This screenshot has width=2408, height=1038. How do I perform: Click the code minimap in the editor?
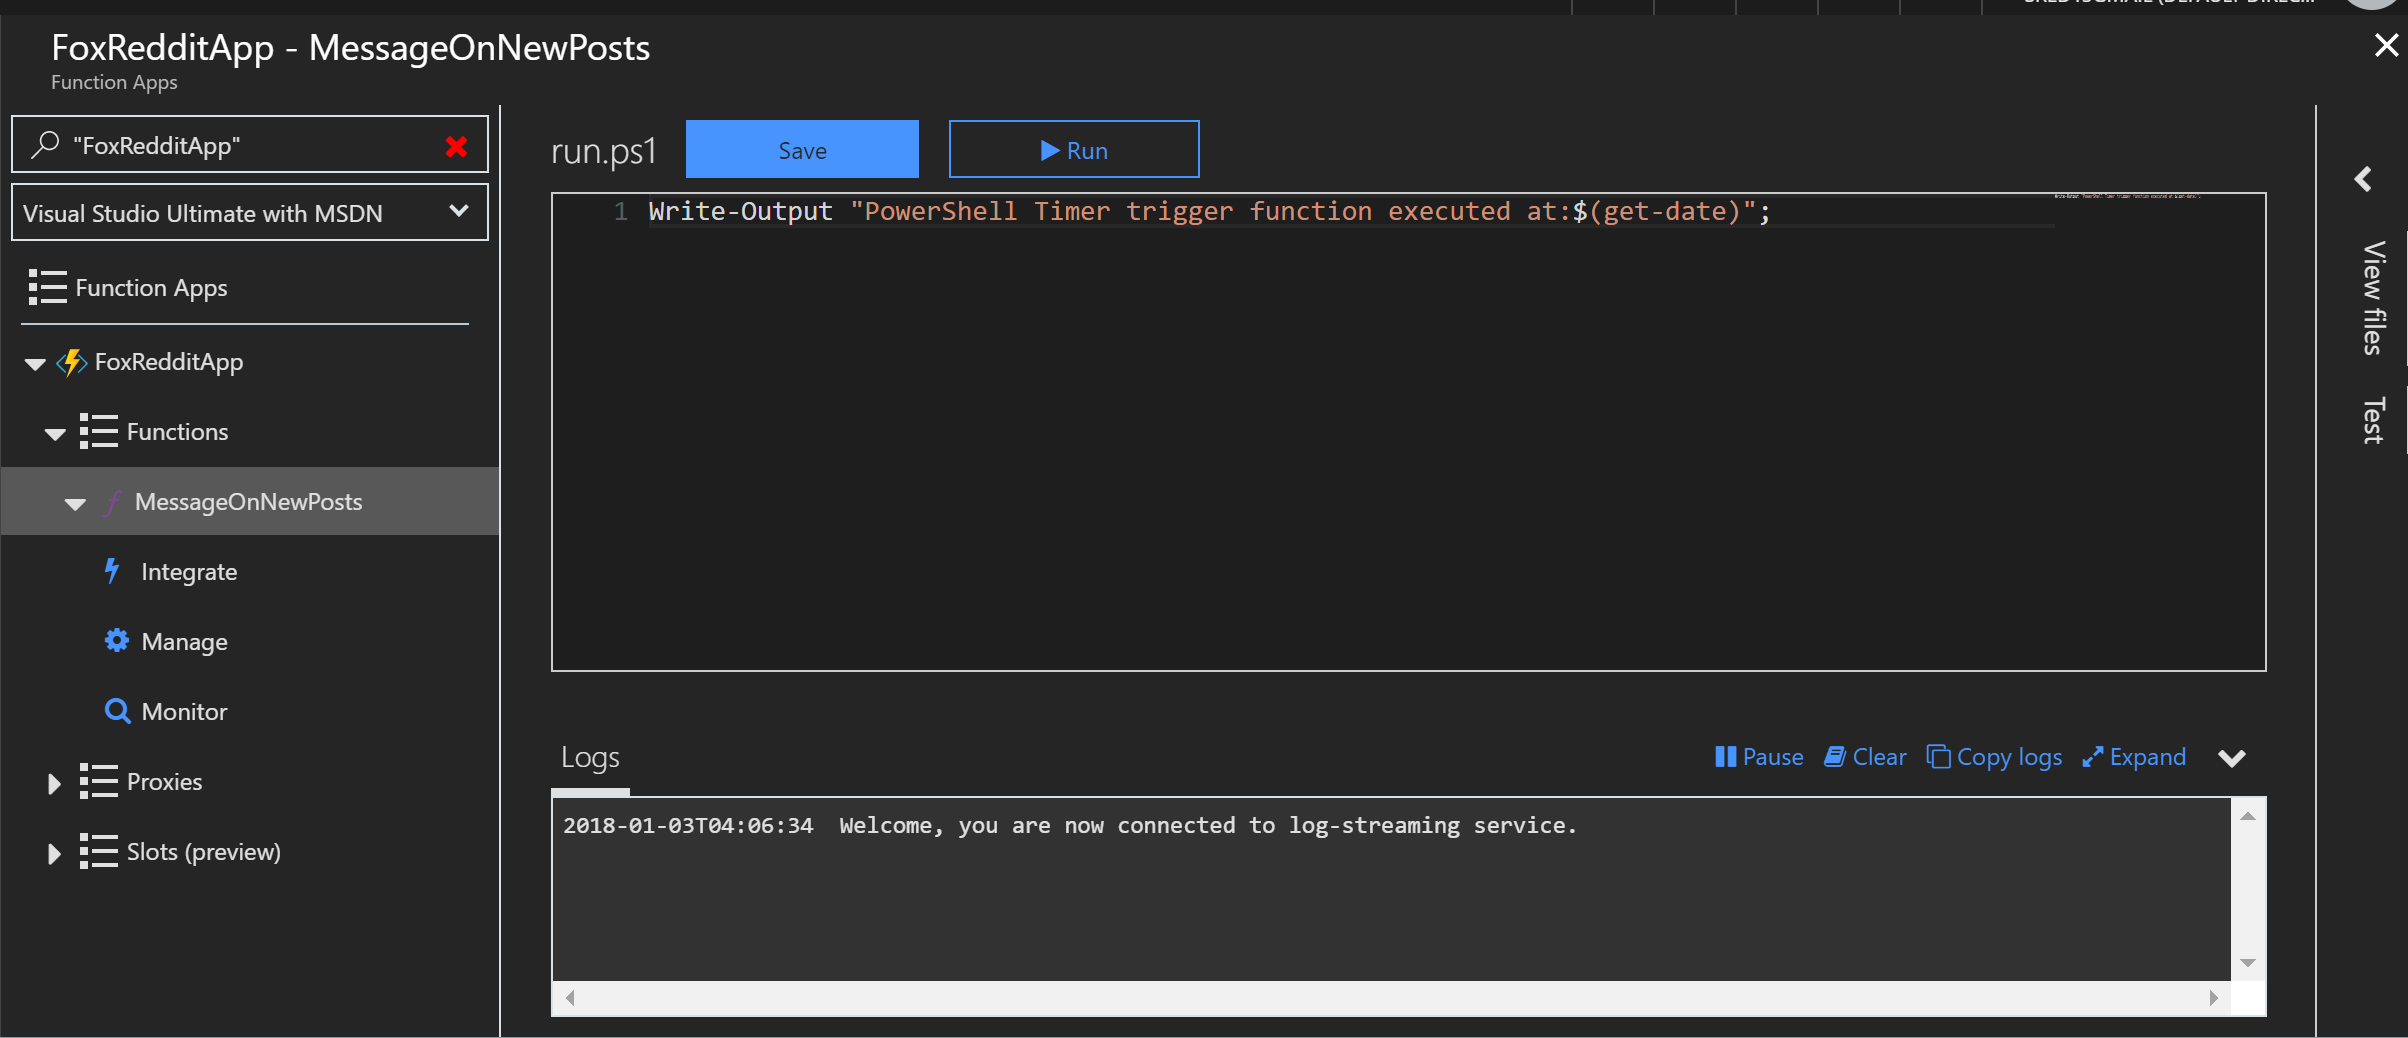[2127, 196]
